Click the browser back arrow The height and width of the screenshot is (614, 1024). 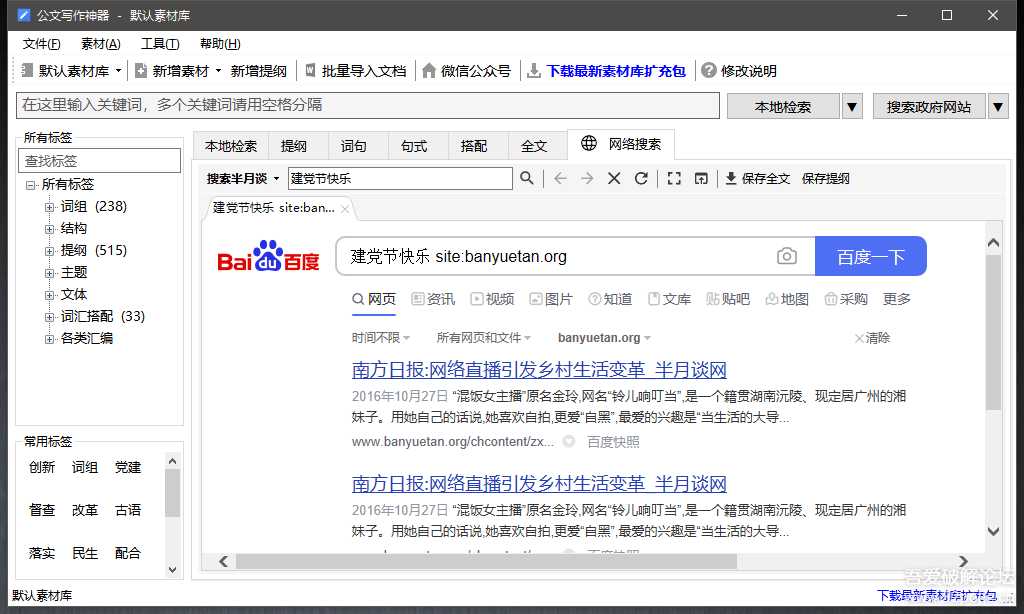pyautogui.click(x=560, y=178)
